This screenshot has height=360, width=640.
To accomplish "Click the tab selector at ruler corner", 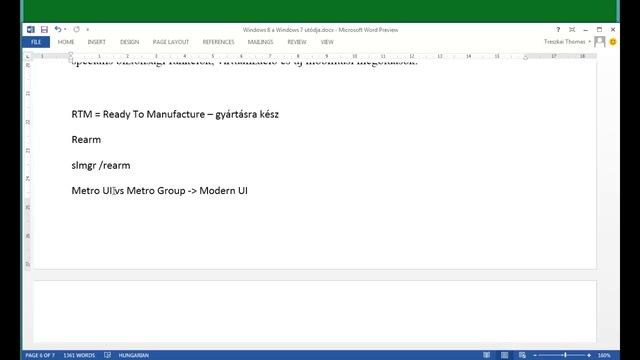I will pyautogui.click(x=28, y=56).
